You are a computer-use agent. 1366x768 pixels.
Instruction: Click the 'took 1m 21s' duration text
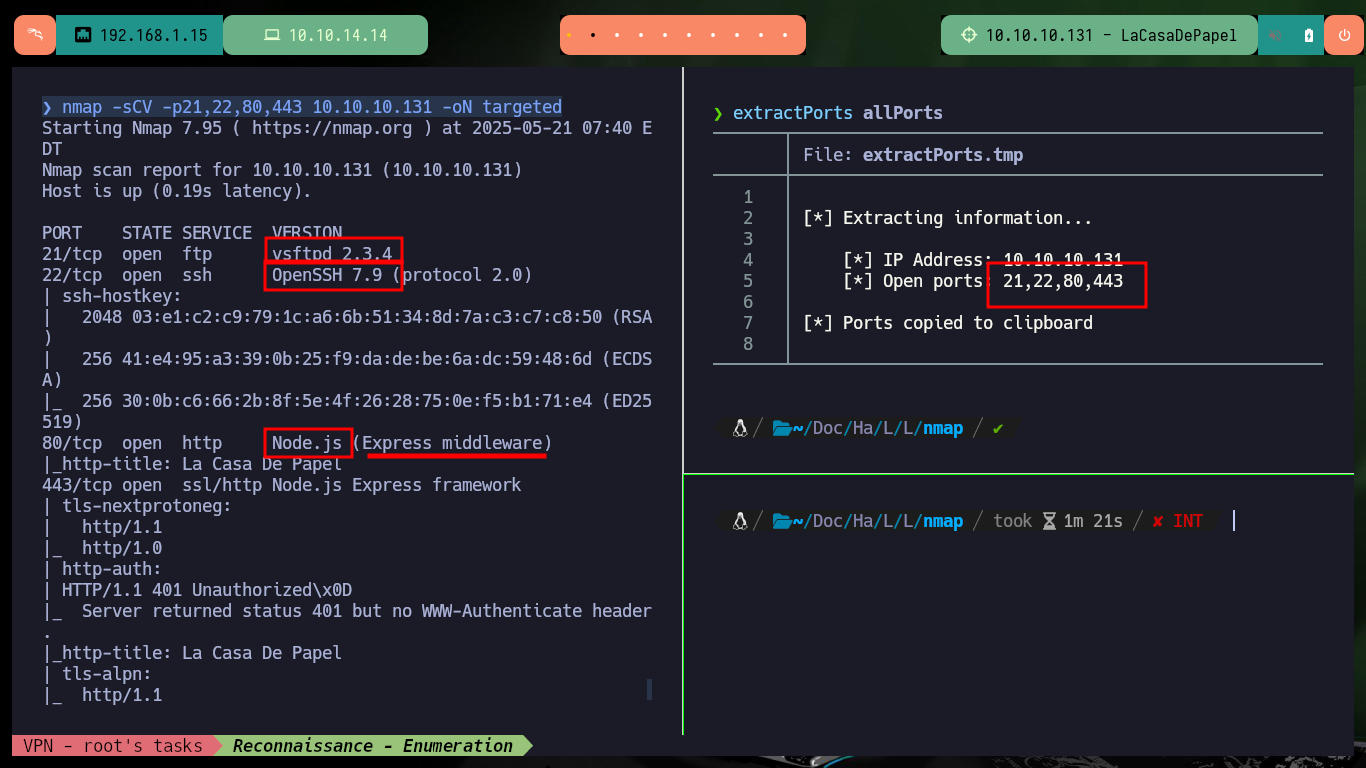(1058, 521)
